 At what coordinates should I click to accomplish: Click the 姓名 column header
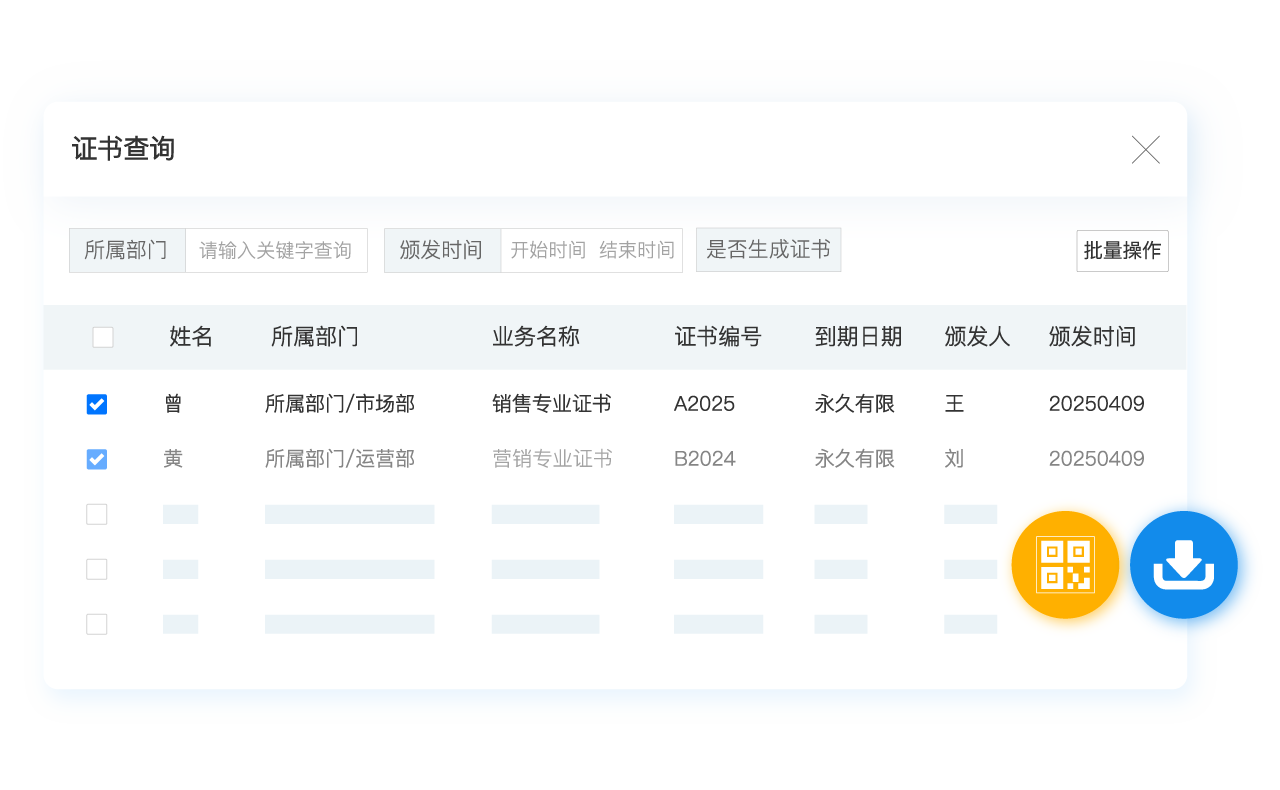point(191,337)
